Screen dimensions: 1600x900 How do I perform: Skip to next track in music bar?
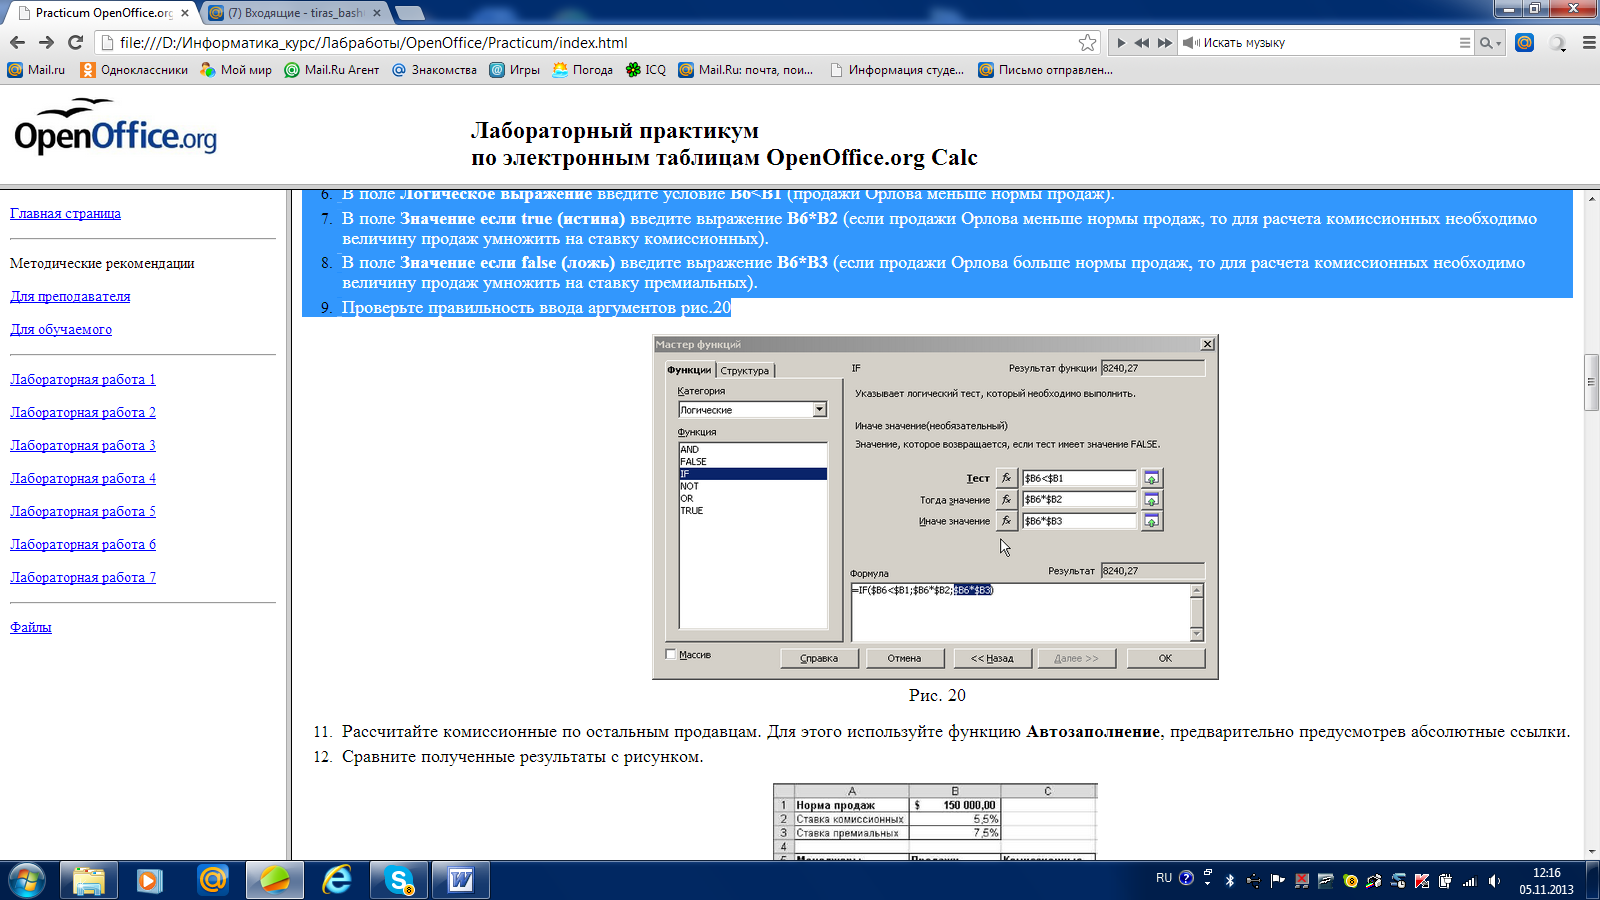click(1165, 43)
